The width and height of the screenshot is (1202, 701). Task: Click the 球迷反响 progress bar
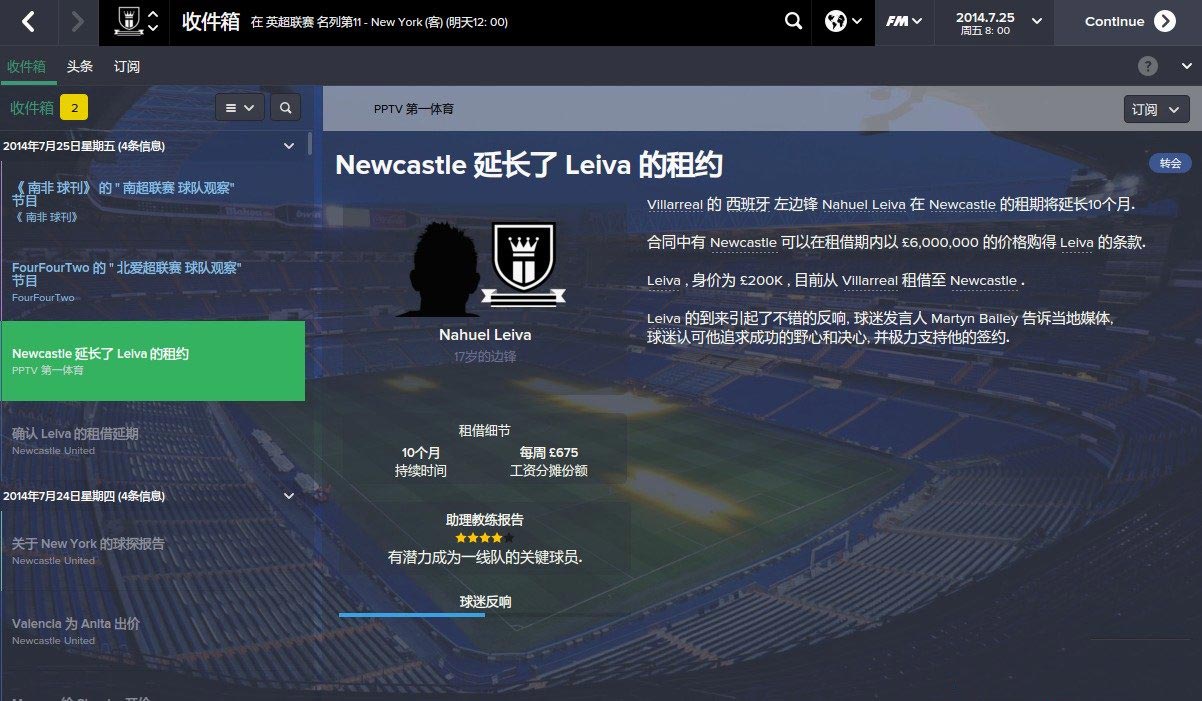484,615
